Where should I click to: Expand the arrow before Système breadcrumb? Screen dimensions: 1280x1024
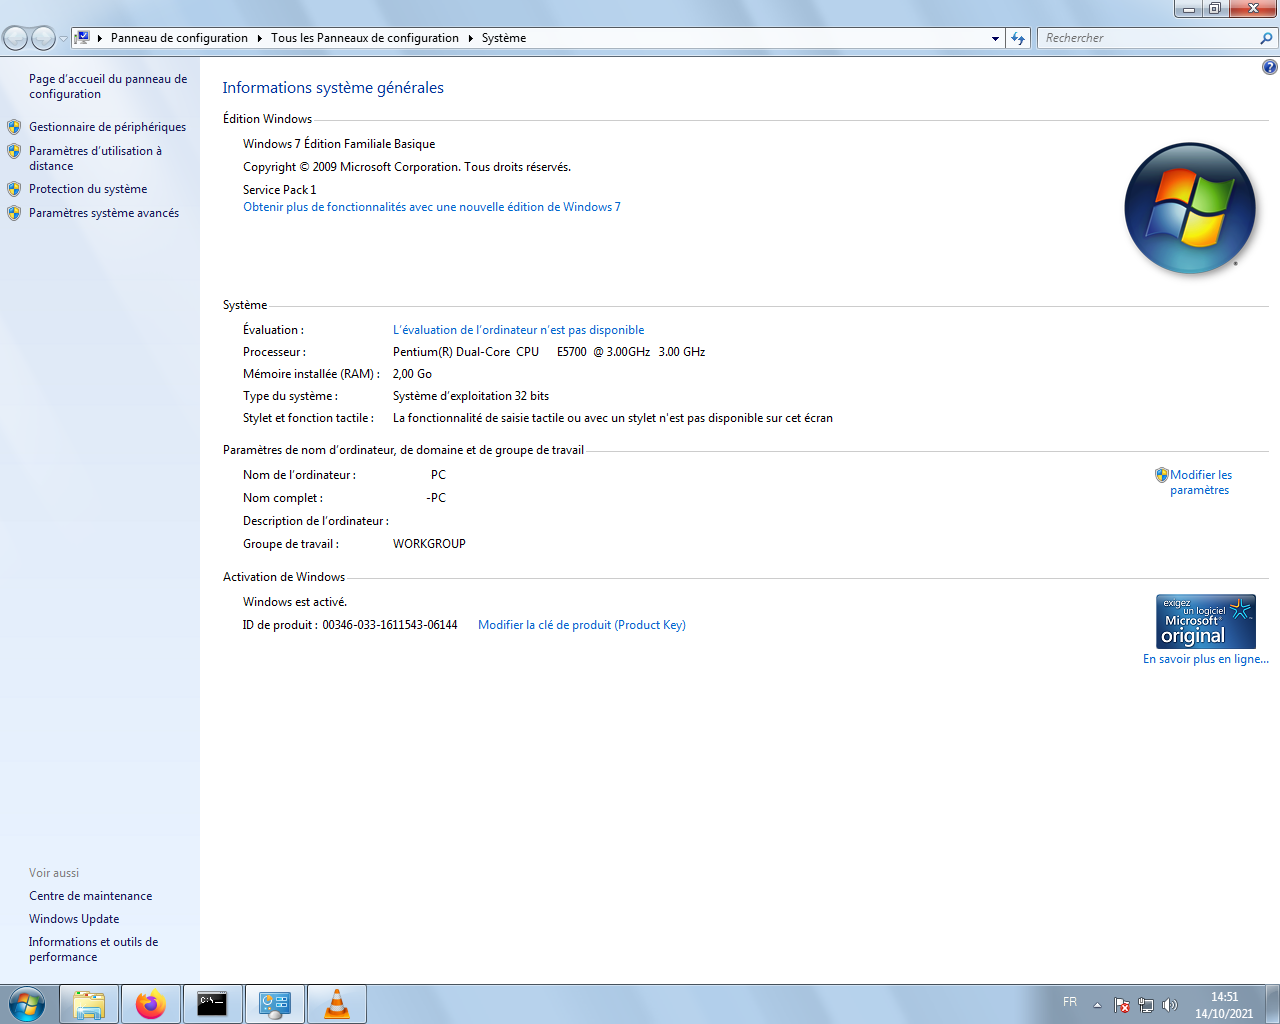coord(470,38)
